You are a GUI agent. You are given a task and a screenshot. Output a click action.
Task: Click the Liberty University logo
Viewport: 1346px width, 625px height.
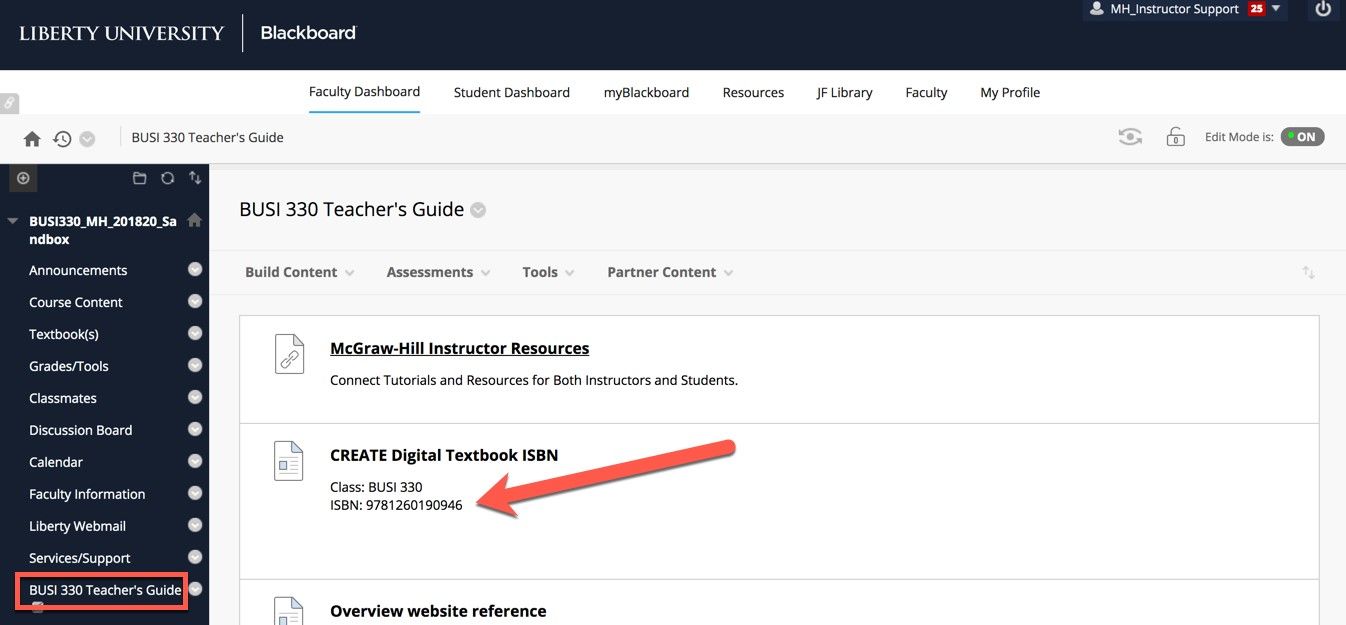(x=122, y=33)
